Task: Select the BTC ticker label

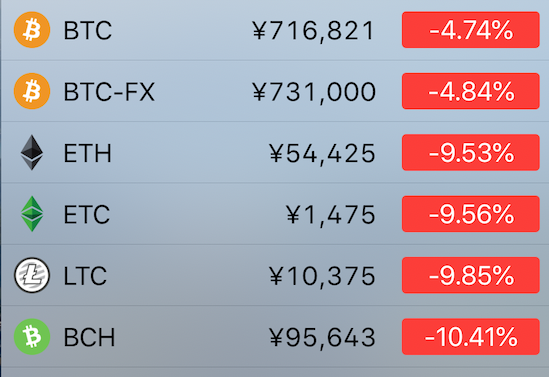Action: click(x=88, y=30)
